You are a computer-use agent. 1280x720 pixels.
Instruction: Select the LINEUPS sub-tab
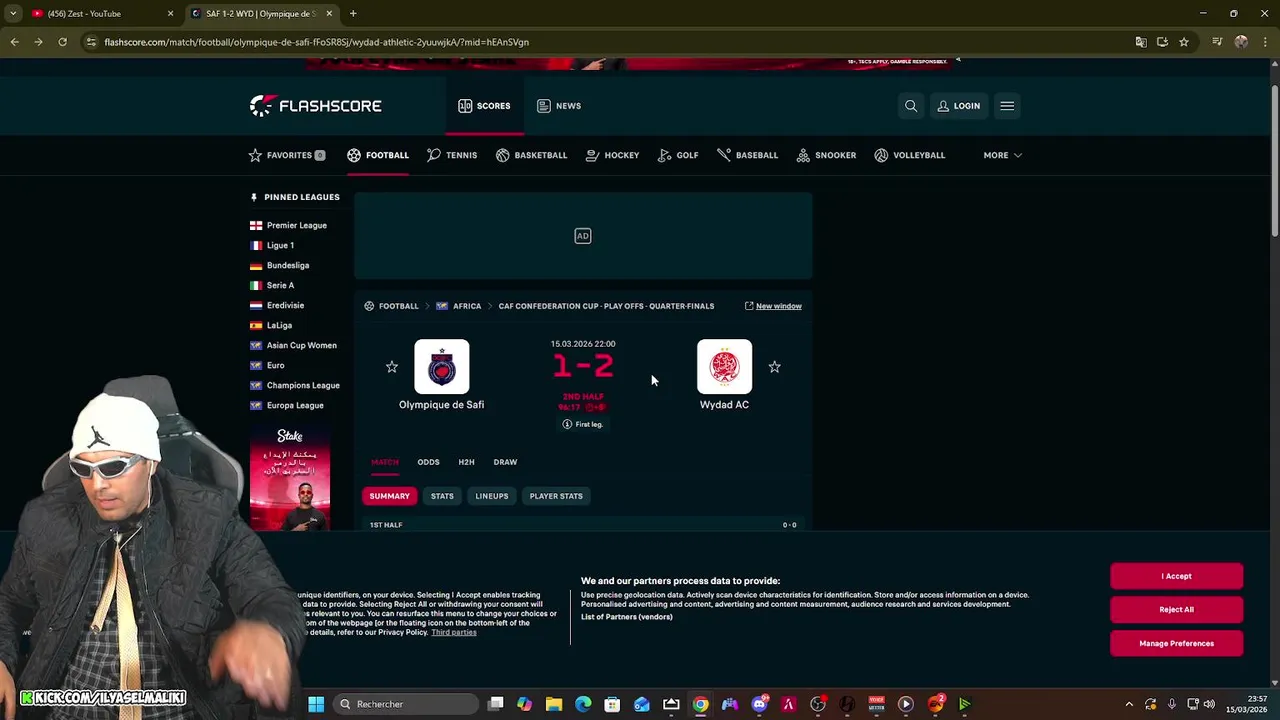click(492, 496)
